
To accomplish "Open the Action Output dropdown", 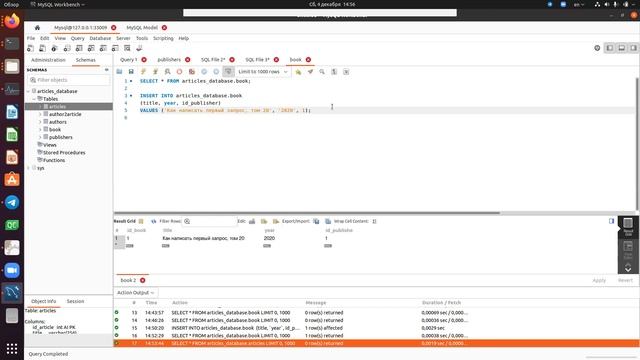I will tap(136, 293).
